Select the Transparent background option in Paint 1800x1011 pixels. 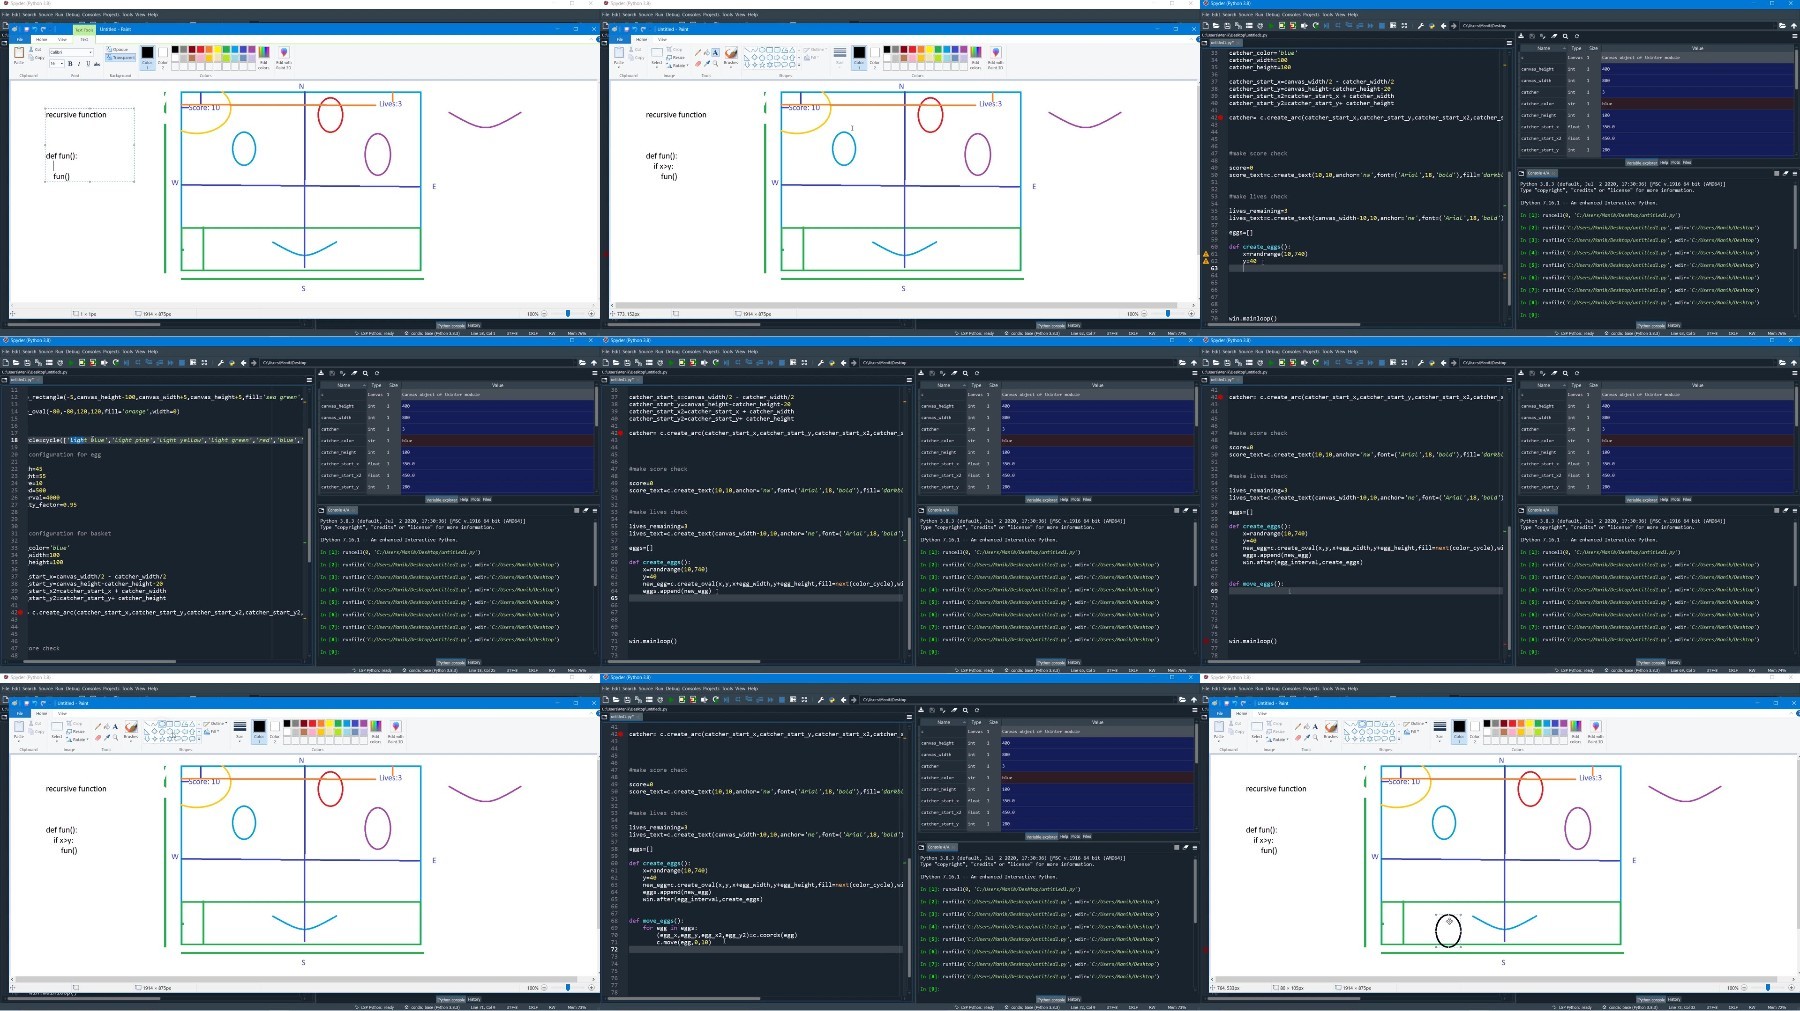point(121,57)
